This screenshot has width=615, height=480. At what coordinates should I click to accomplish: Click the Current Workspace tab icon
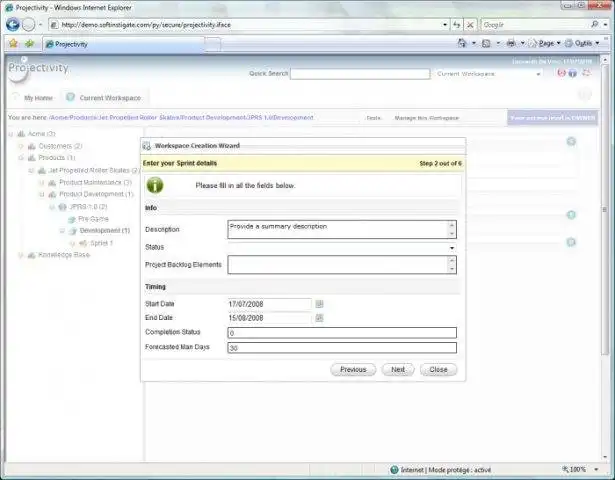click(70, 97)
